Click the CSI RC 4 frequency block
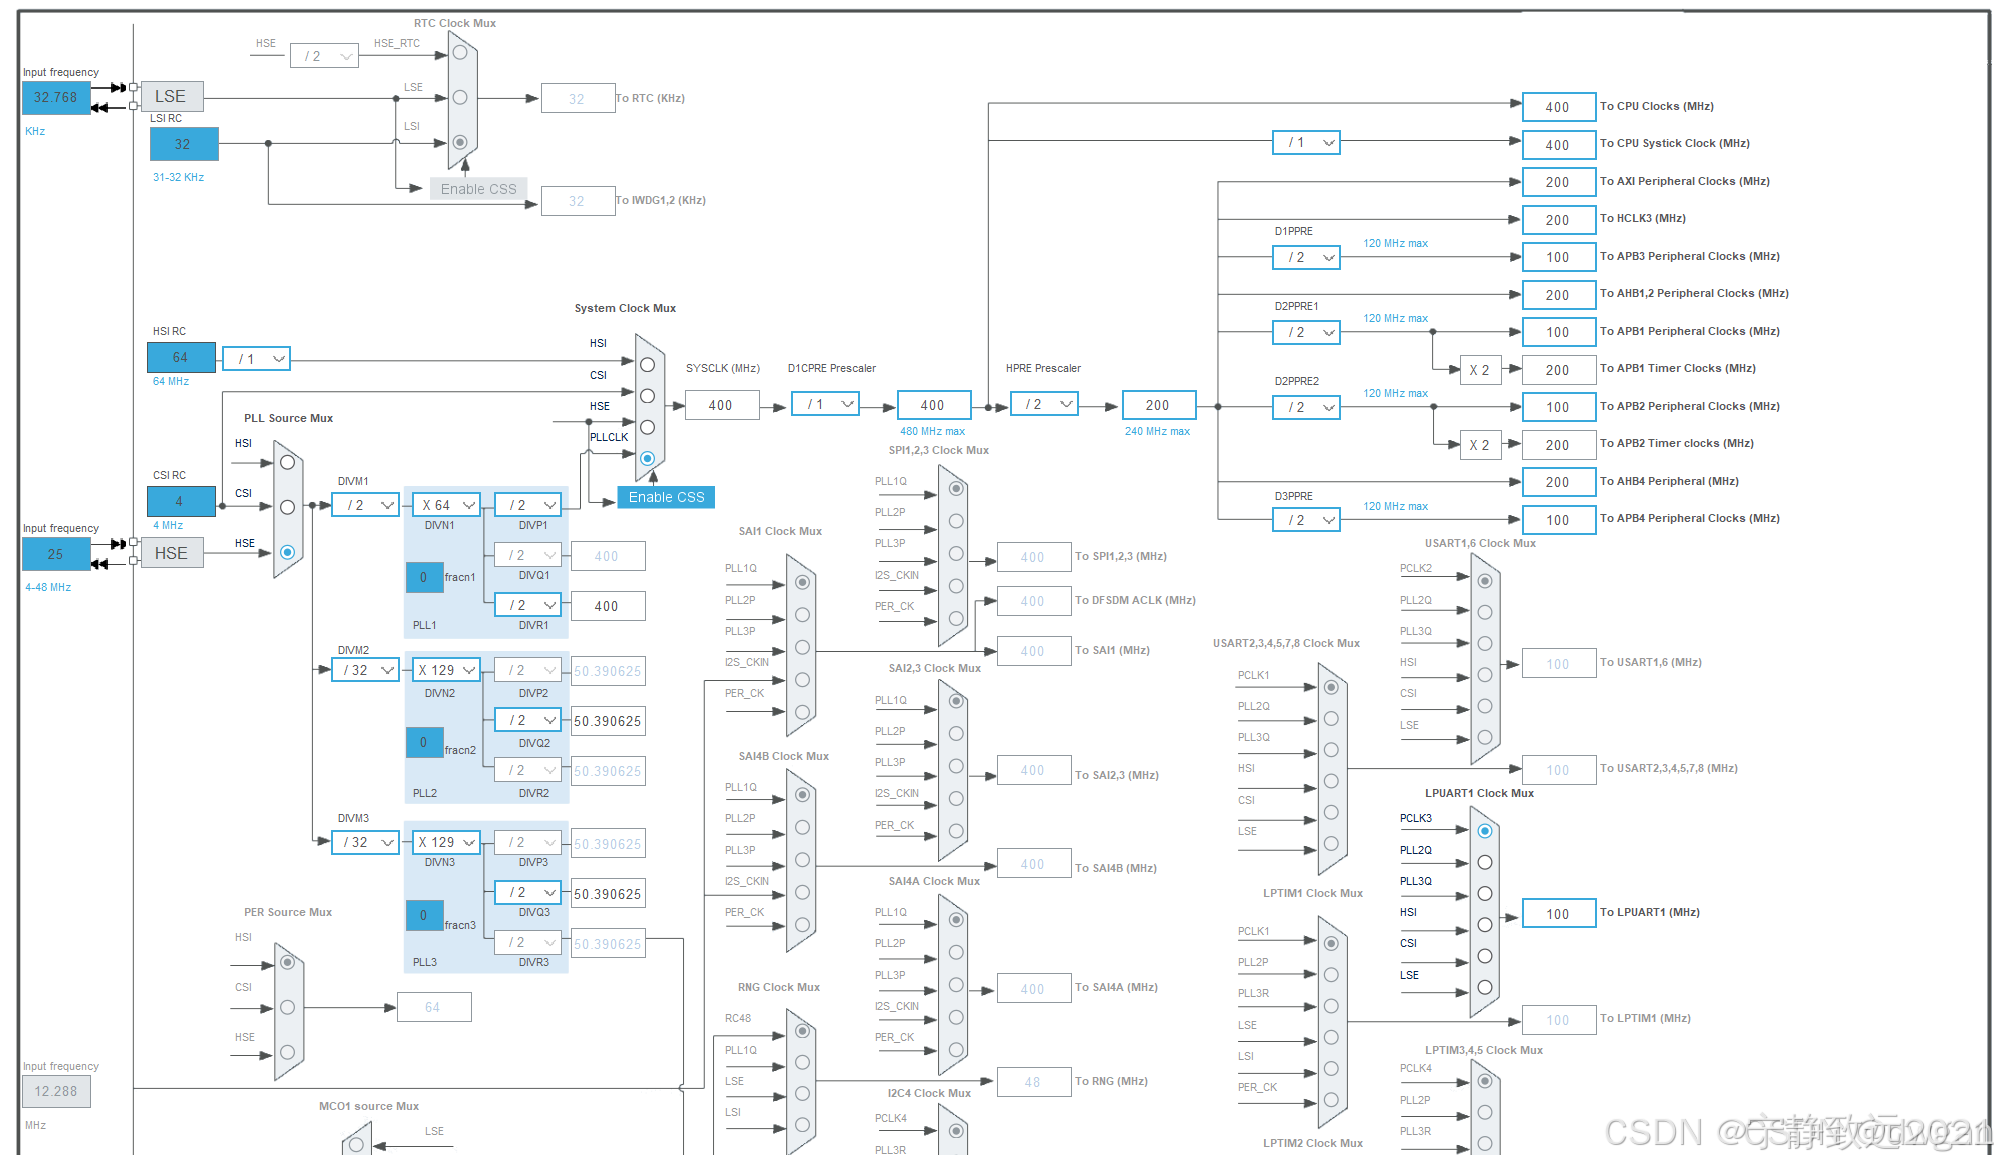This screenshot has width=1998, height=1166. [181, 501]
